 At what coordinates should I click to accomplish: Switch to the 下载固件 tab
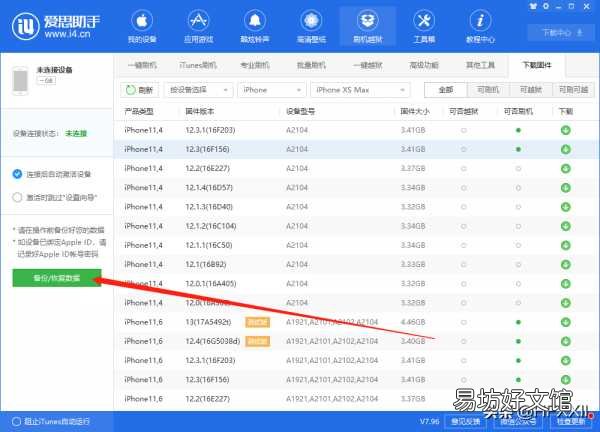click(x=537, y=65)
